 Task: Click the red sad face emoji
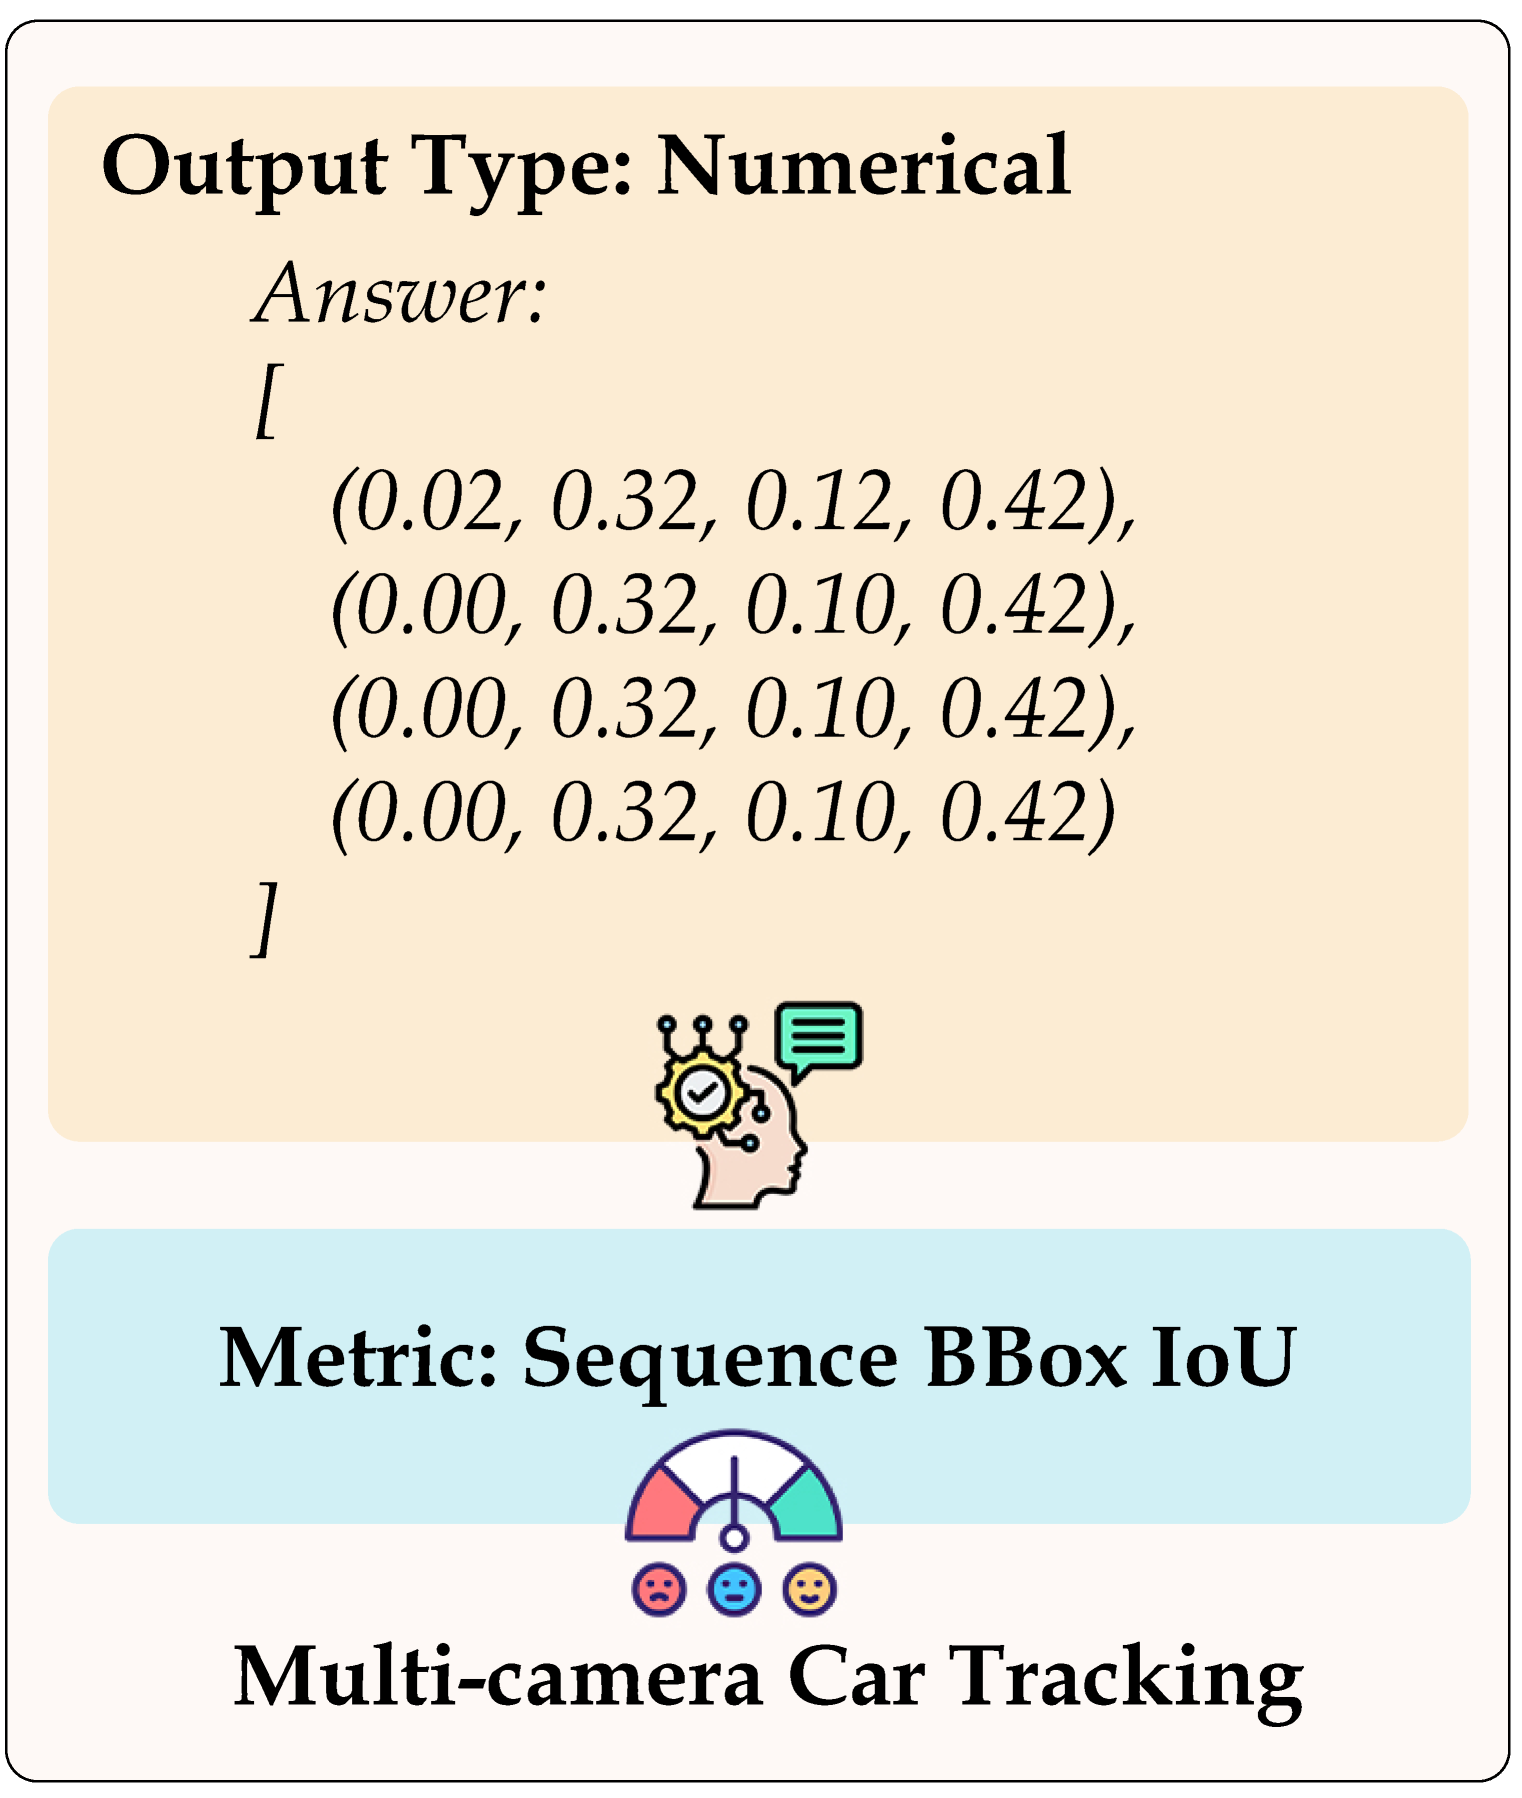659,1589
